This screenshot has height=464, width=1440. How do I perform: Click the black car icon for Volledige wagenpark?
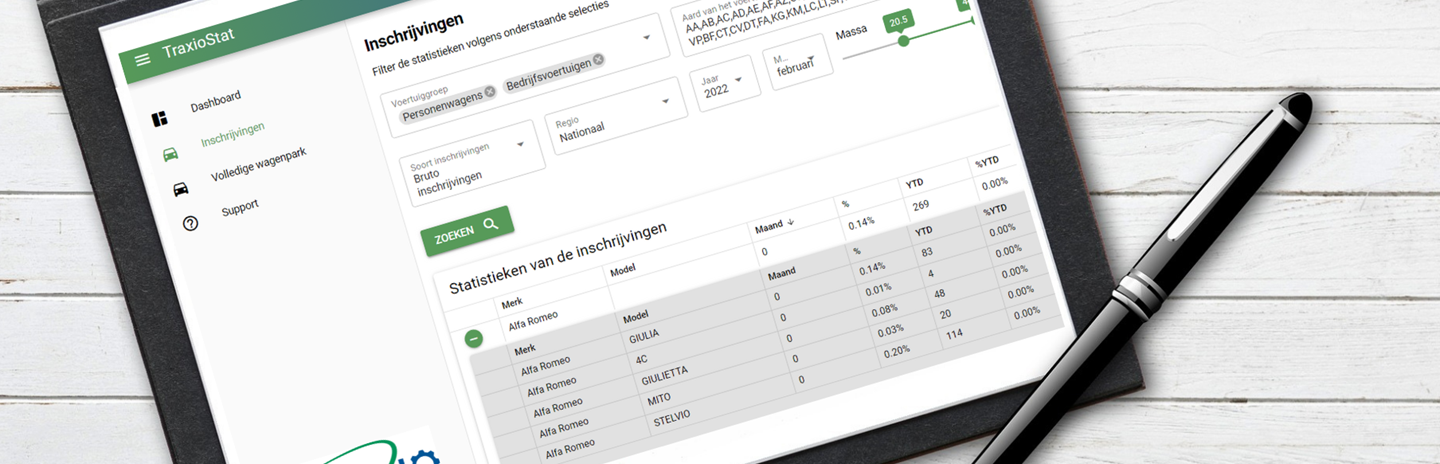click(x=181, y=189)
